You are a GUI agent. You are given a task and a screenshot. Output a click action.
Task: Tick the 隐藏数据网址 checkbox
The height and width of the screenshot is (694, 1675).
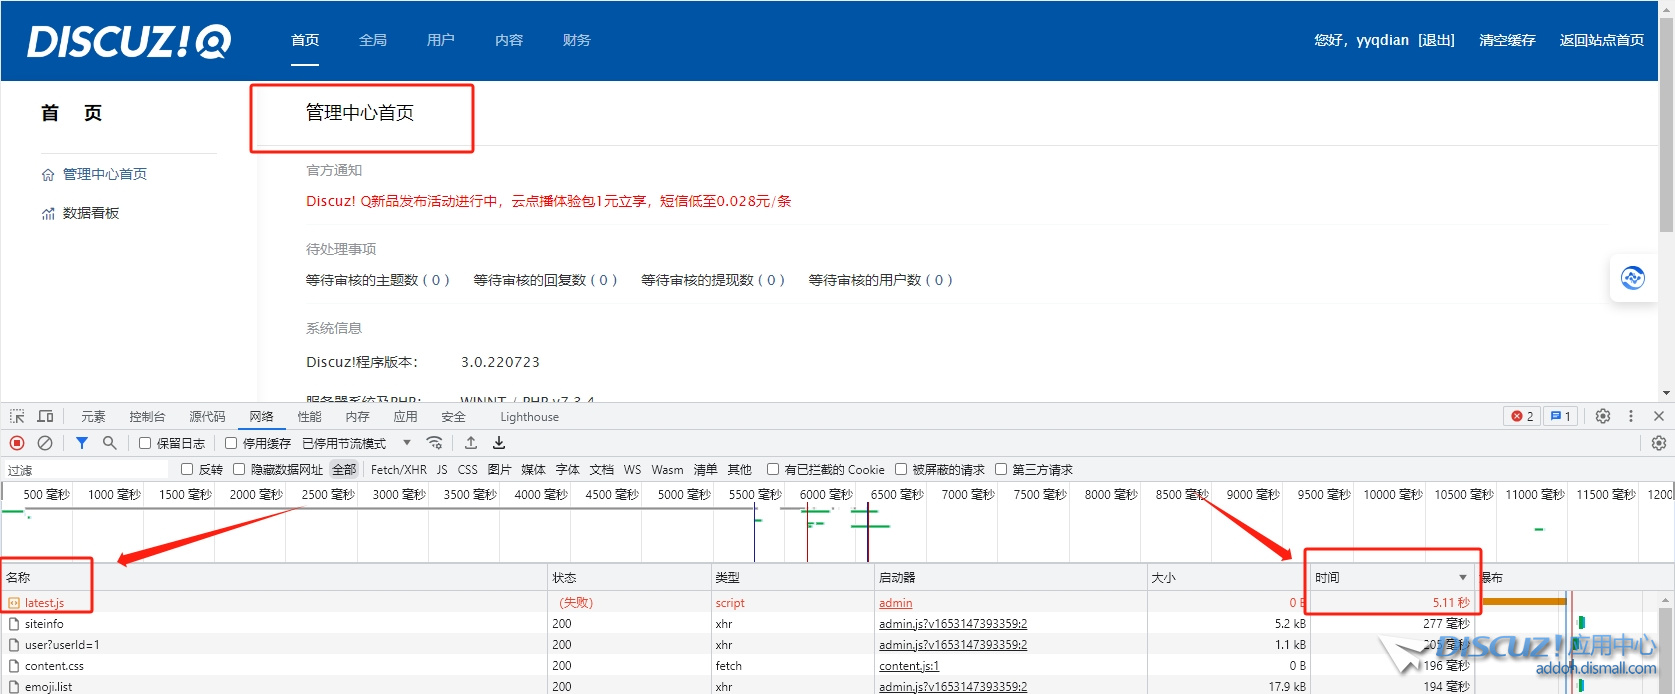click(x=239, y=469)
